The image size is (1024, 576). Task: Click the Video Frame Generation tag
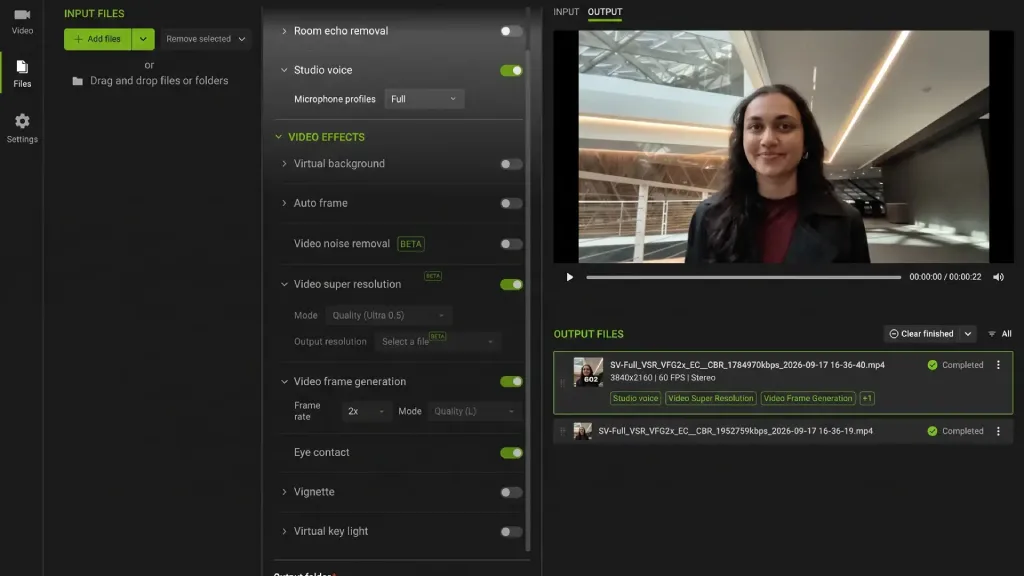pyautogui.click(x=808, y=398)
